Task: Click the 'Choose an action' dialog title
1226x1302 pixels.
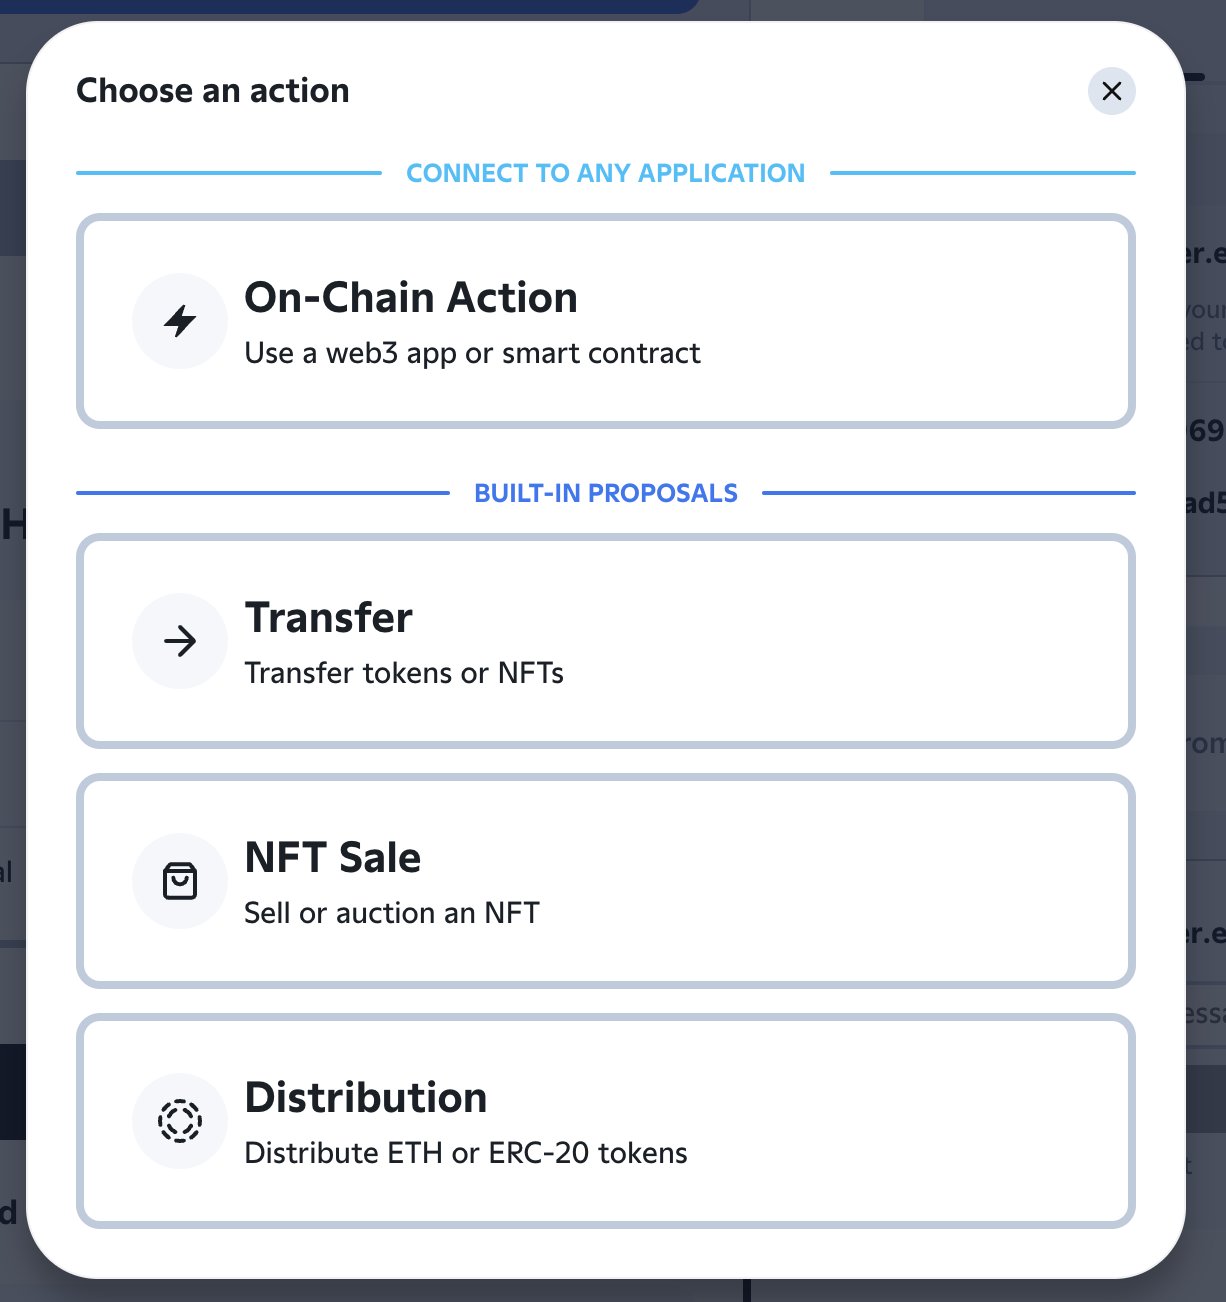Action: (213, 91)
